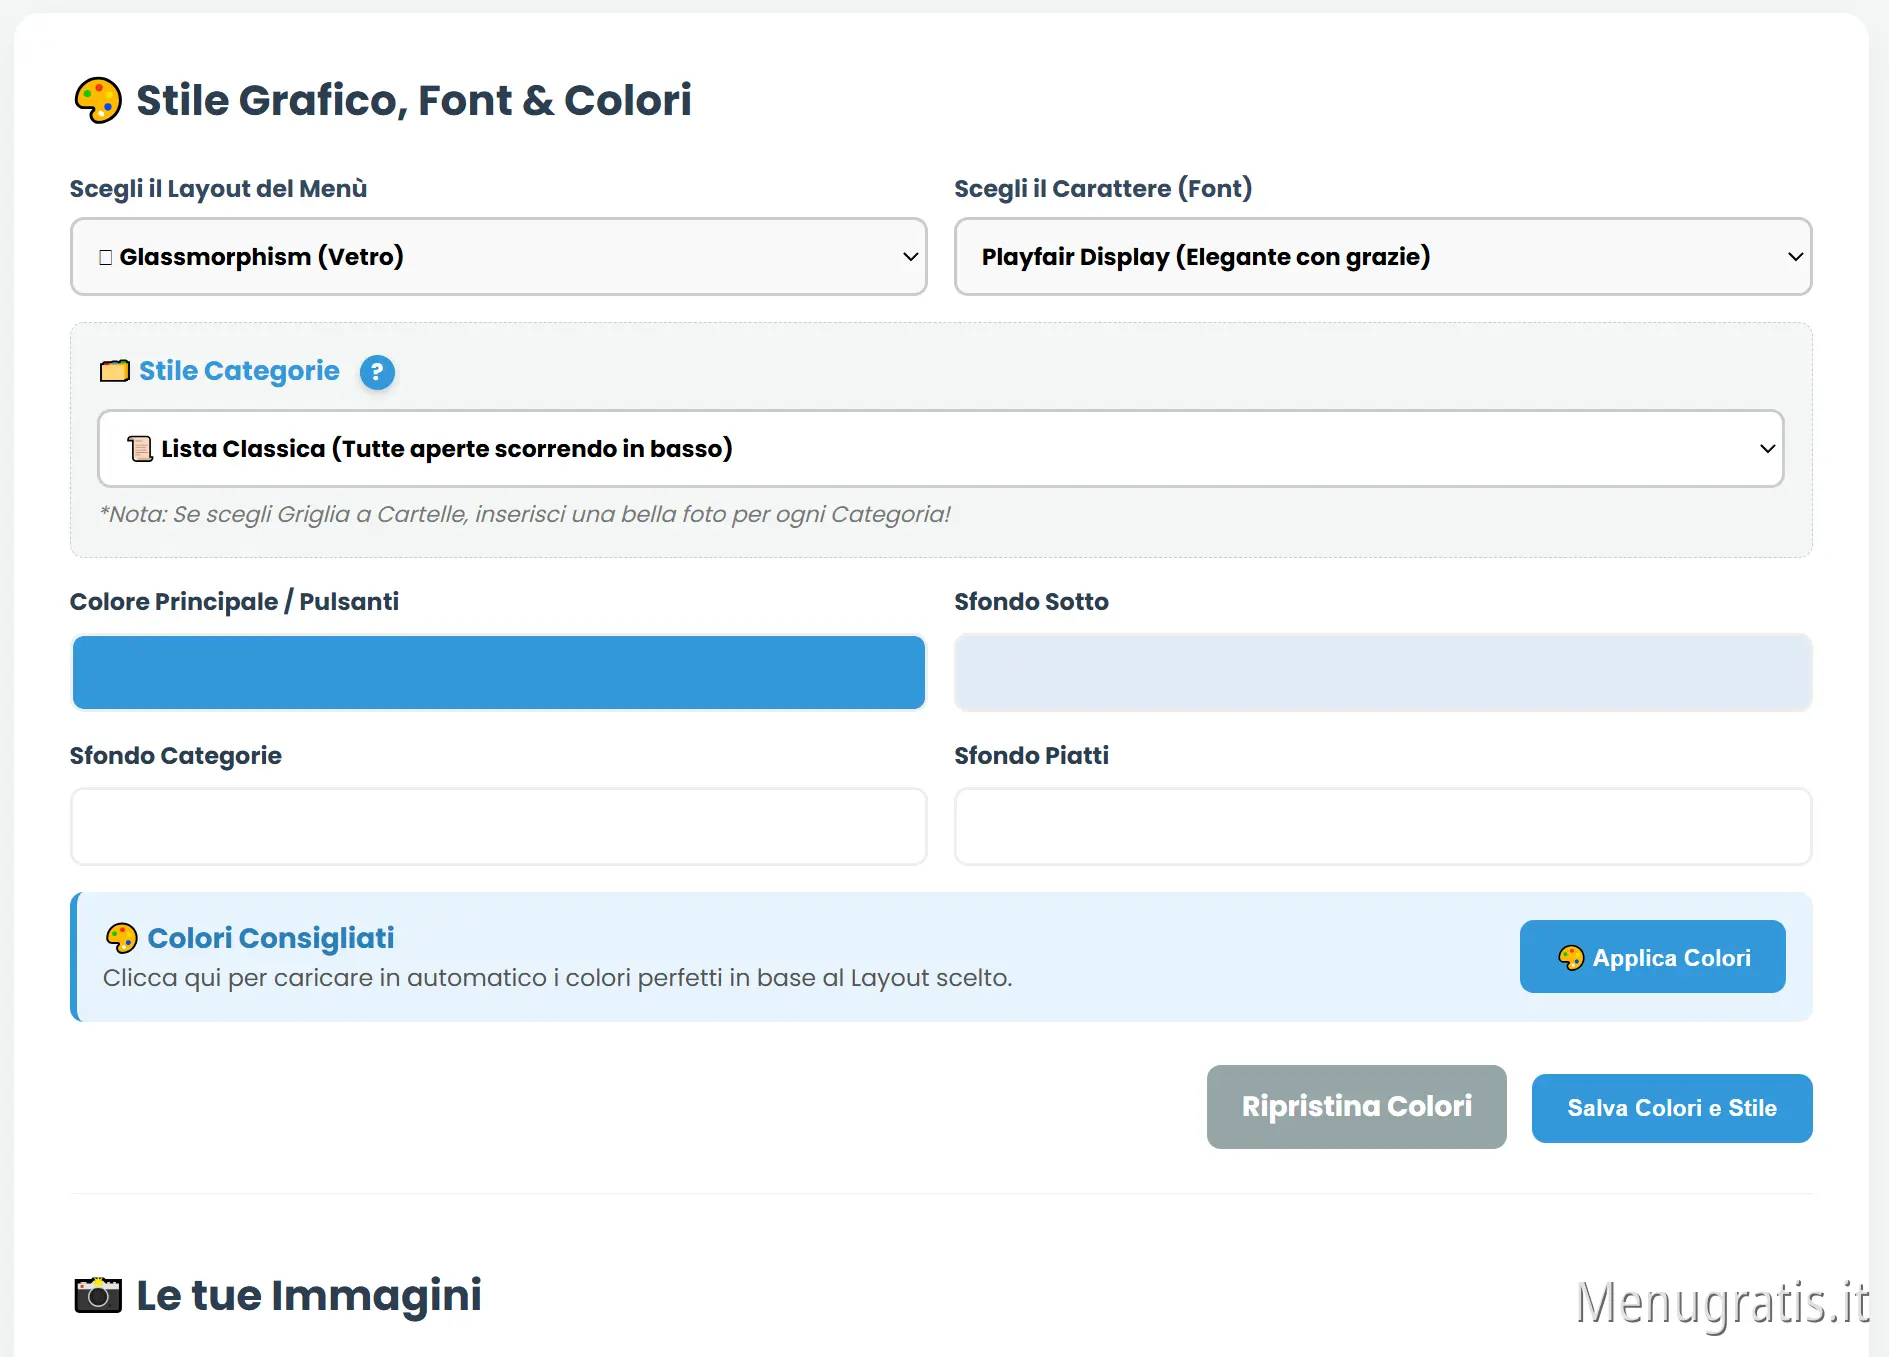Open the Glassmorphism (Vetro) layout dropdown

(x=498, y=257)
